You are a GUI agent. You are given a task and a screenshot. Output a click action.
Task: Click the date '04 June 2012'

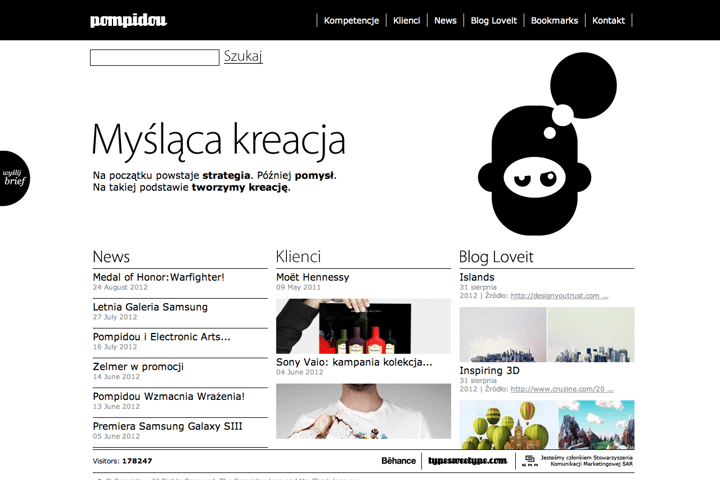[x=299, y=372]
